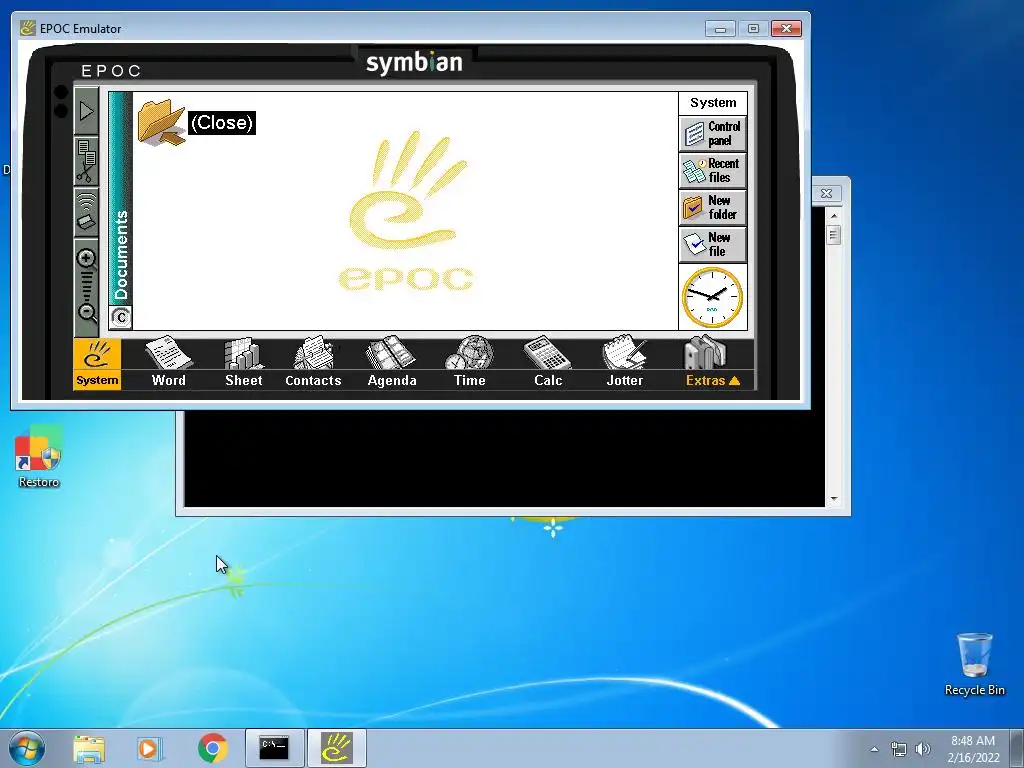Image resolution: width=1024 pixels, height=768 pixels.
Task: Open the Windows Start menu
Action: (x=27, y=748)
